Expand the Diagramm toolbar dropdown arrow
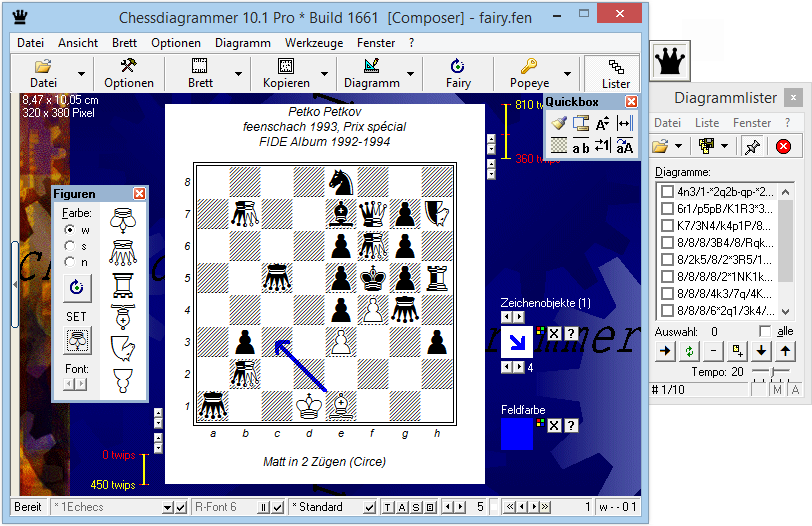The image size is (812, 526). [410, 74]
